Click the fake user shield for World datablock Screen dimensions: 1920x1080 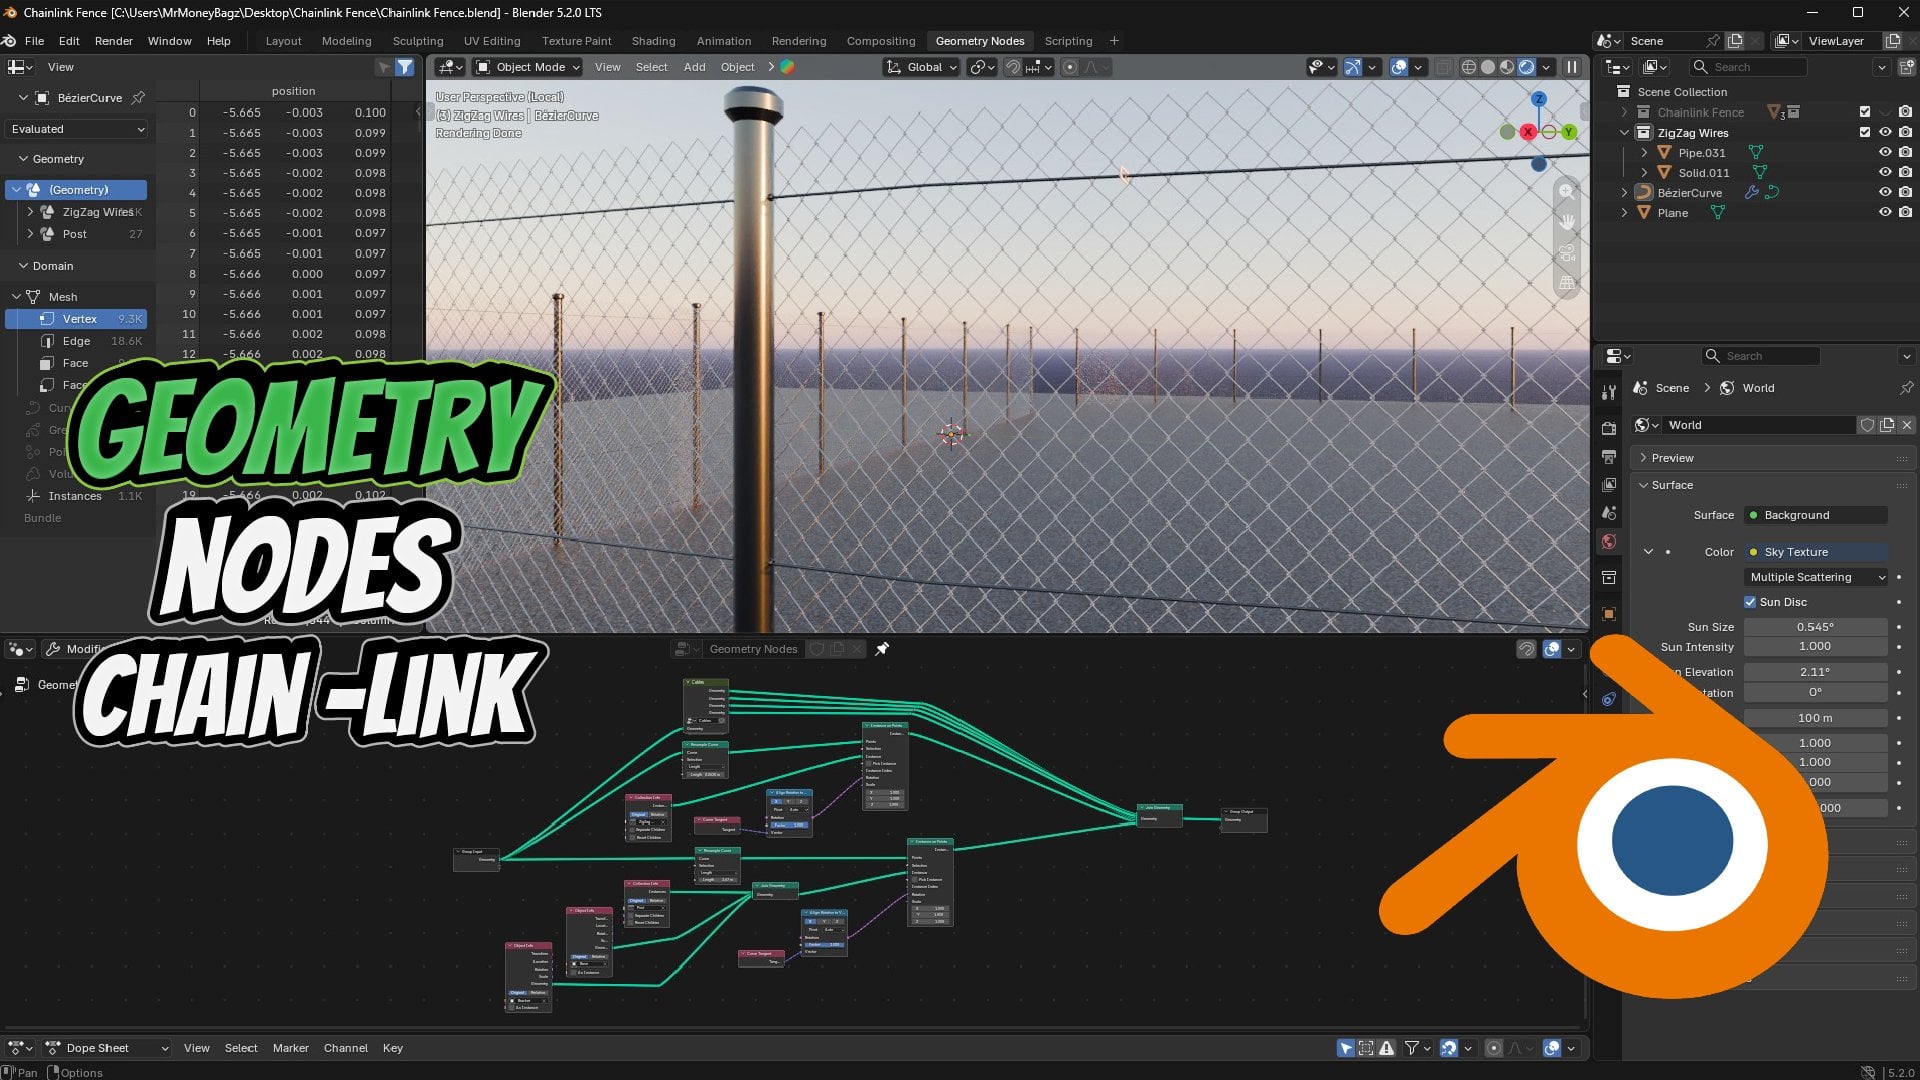click(1866, 425)
